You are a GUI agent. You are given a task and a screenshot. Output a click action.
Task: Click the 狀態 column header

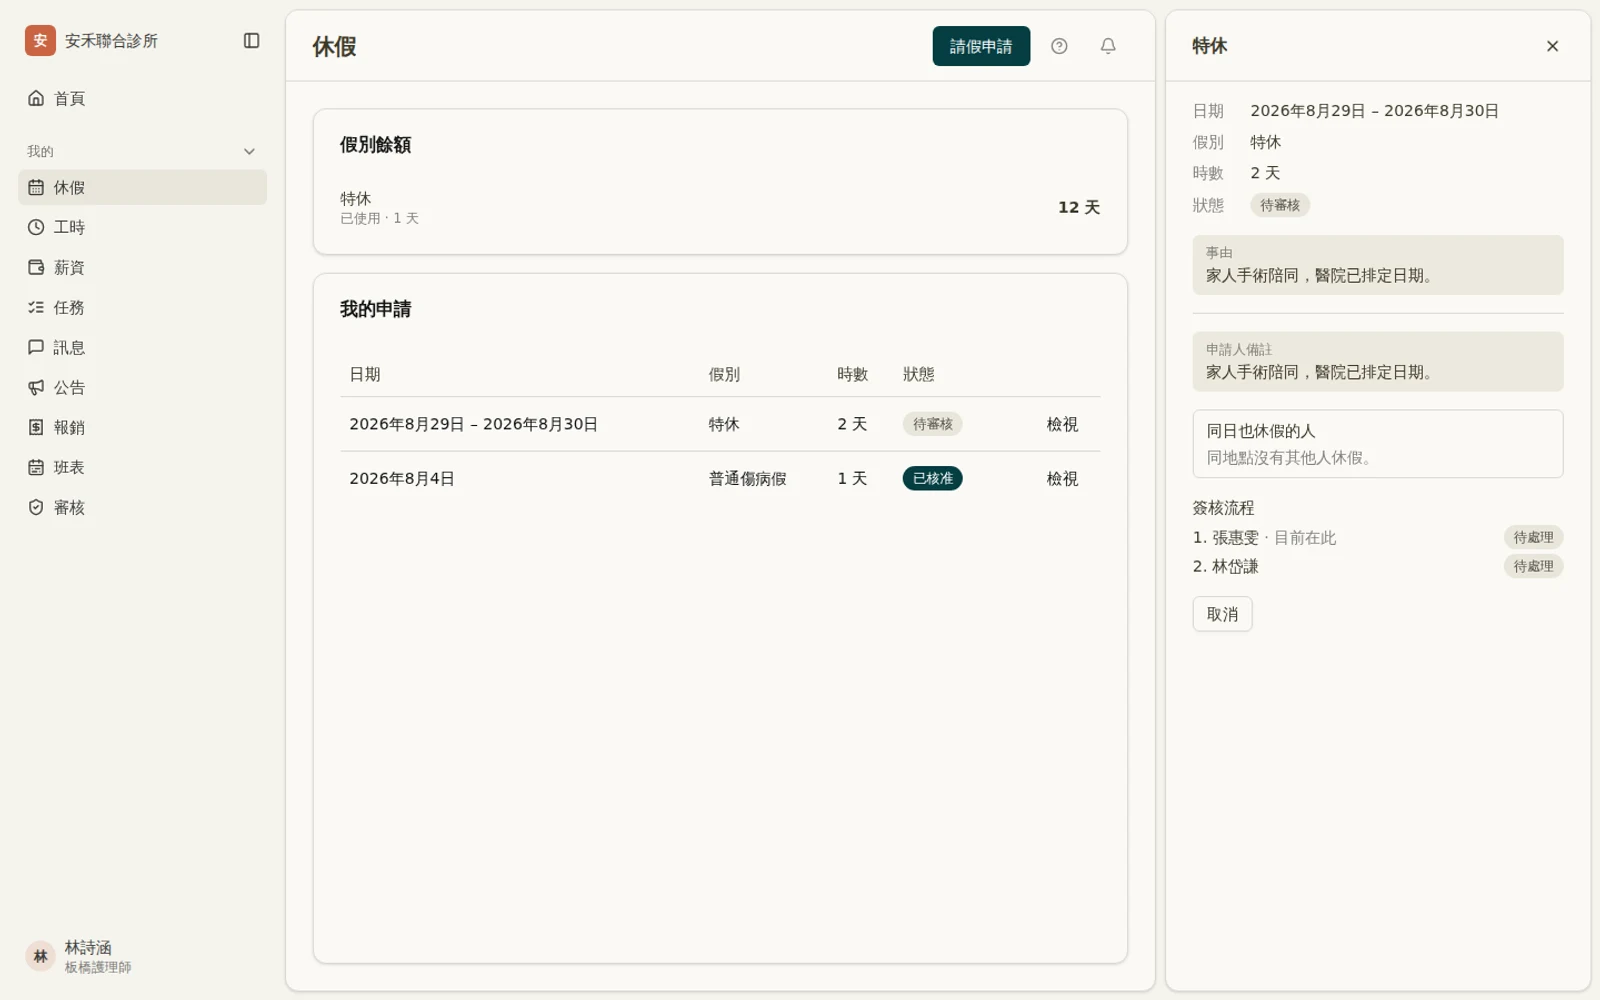pyautogui.click(x=919, y=374)
